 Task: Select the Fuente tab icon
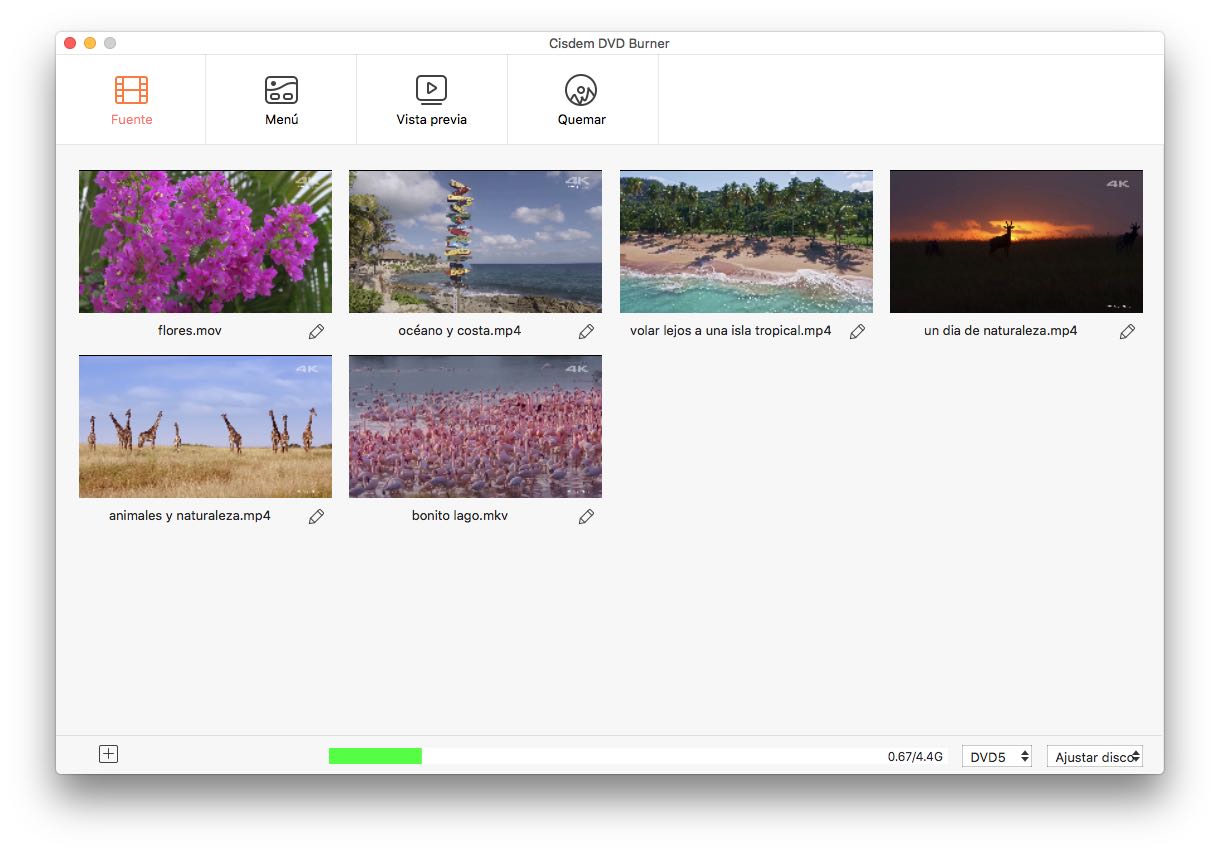[131, 89]
